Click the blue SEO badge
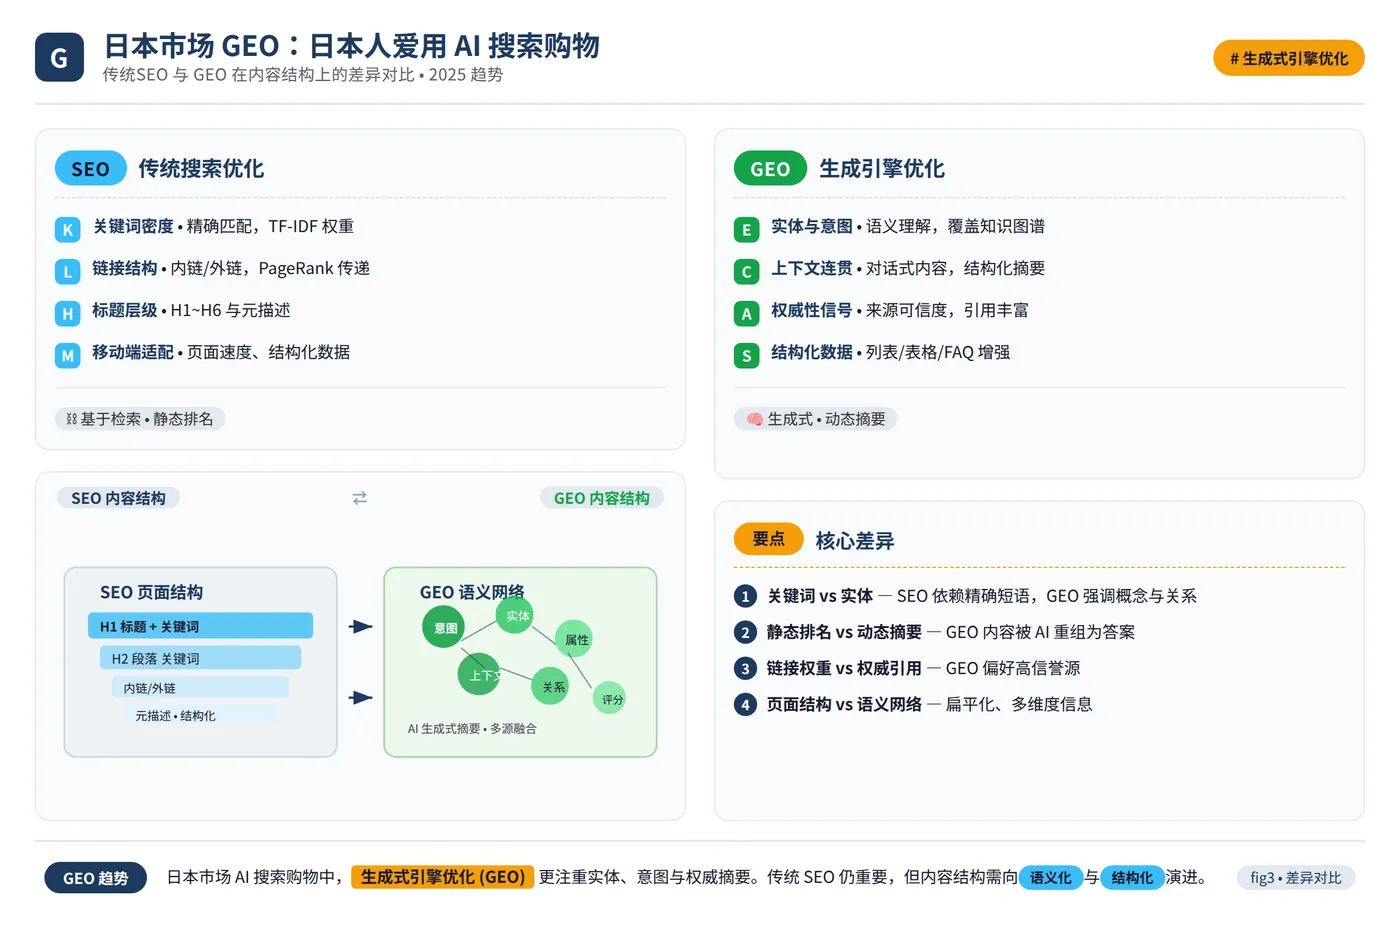The image size is (1400, 933). pos(90,168)
